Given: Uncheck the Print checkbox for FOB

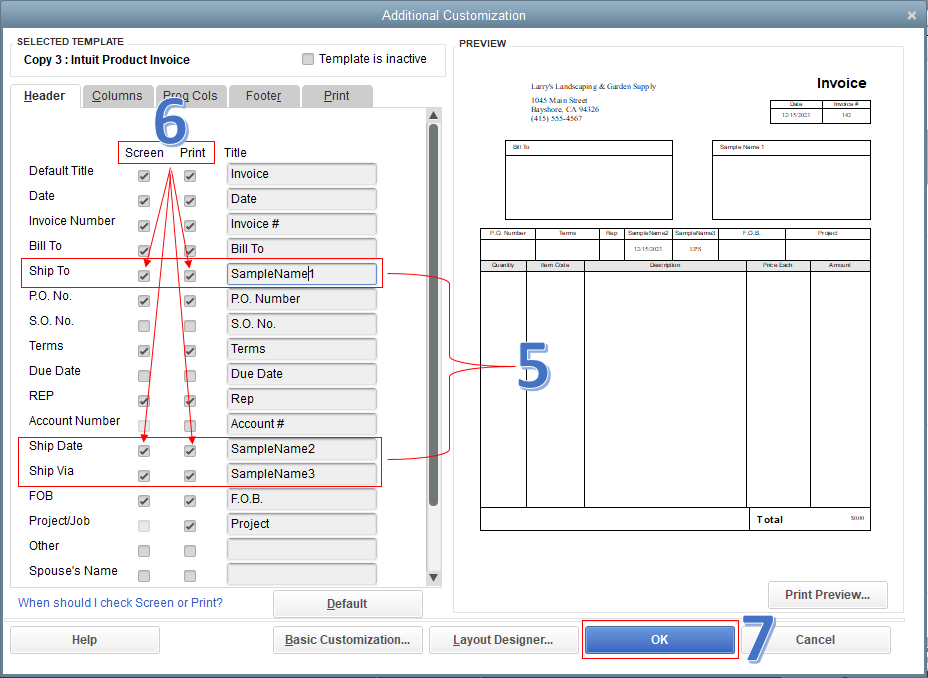Looking at the screenshot, I should (x=189, y=499).
